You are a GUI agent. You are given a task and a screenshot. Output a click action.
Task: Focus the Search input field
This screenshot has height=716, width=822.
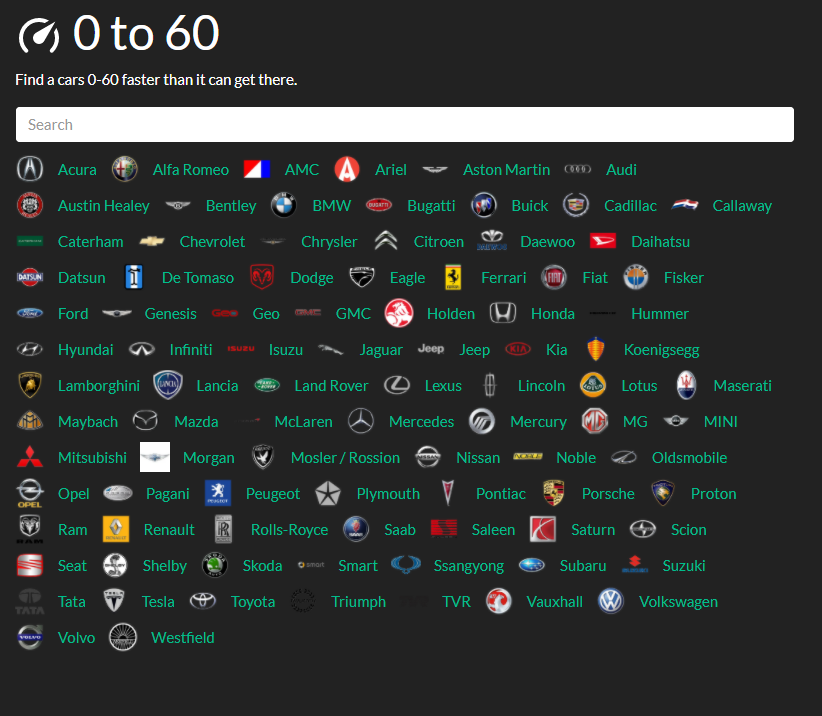pos(405,124)
